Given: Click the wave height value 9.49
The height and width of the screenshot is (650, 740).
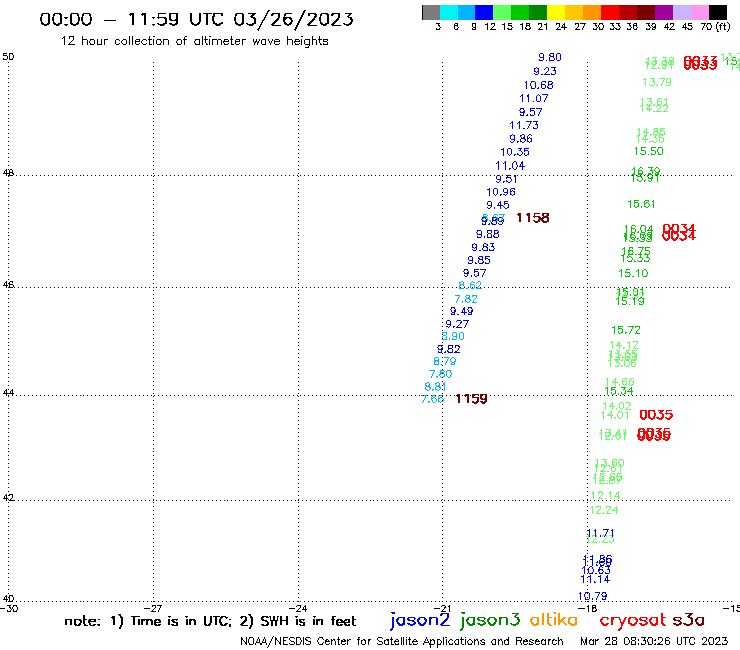Looking at the screenshot, I should [461, 311].
